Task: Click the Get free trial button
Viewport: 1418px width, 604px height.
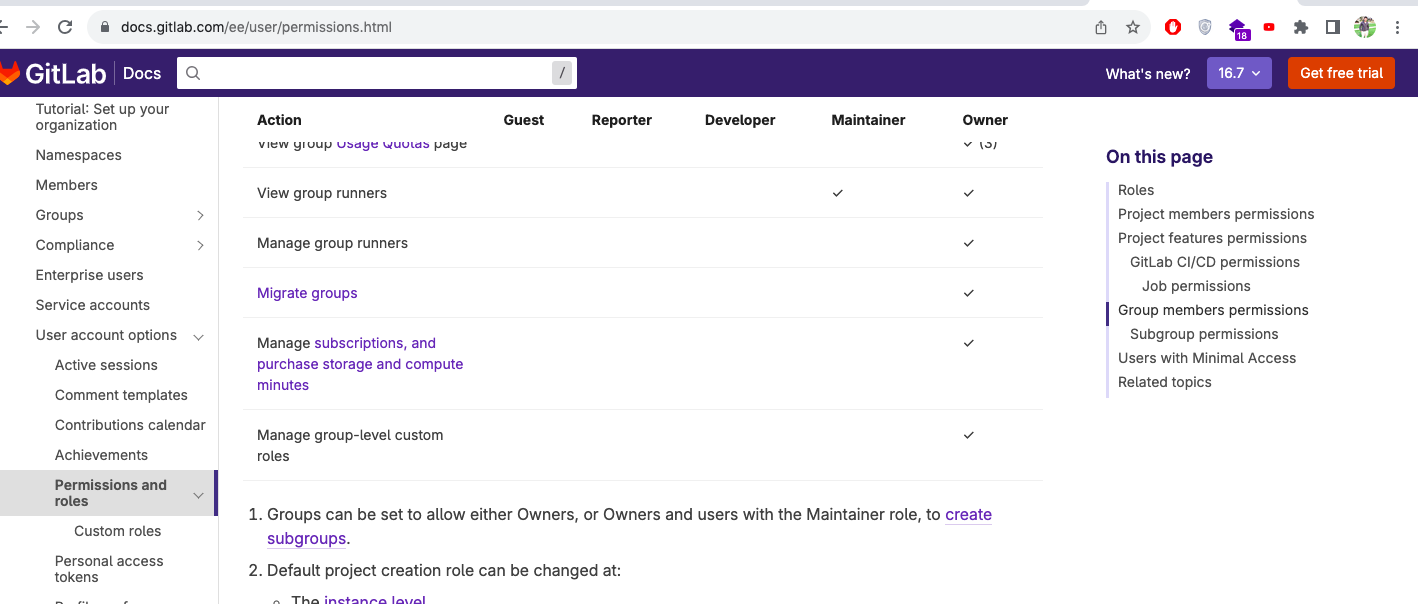Action: coord(1340,73)
